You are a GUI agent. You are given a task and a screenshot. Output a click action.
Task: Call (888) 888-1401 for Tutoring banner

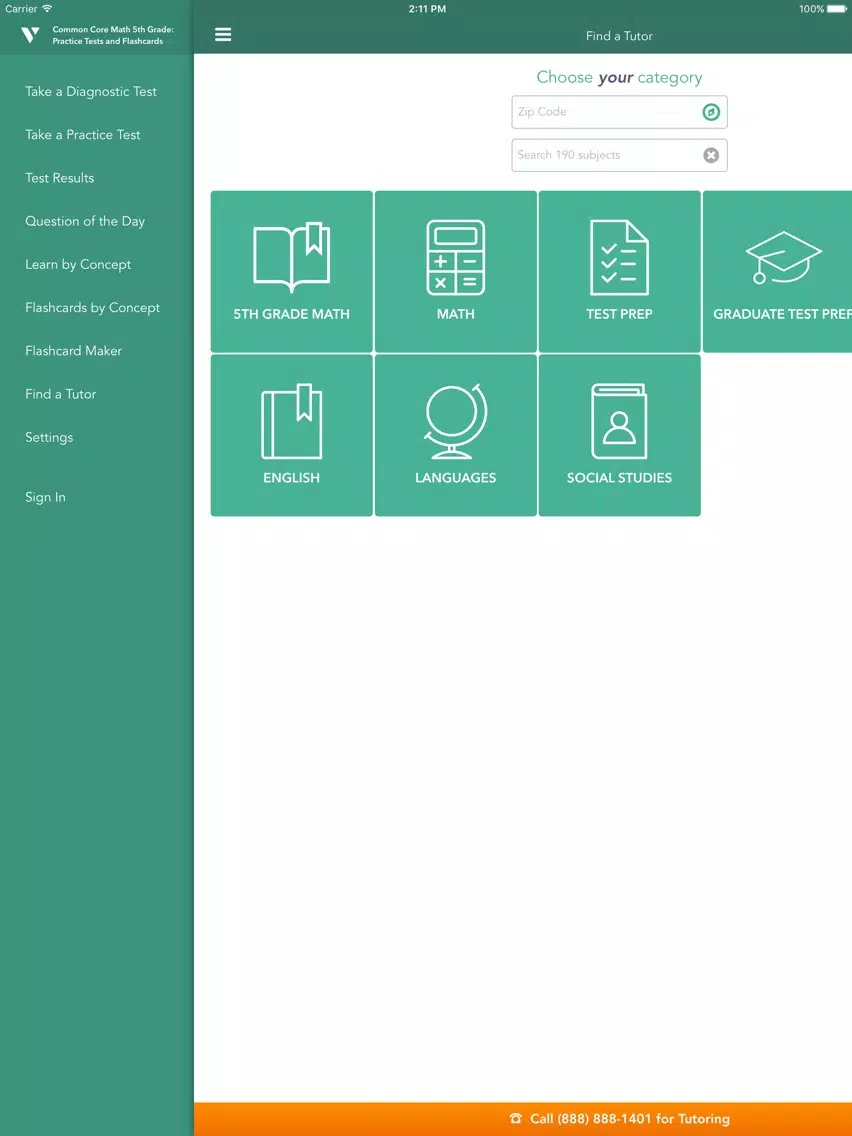coord(523,1119)
